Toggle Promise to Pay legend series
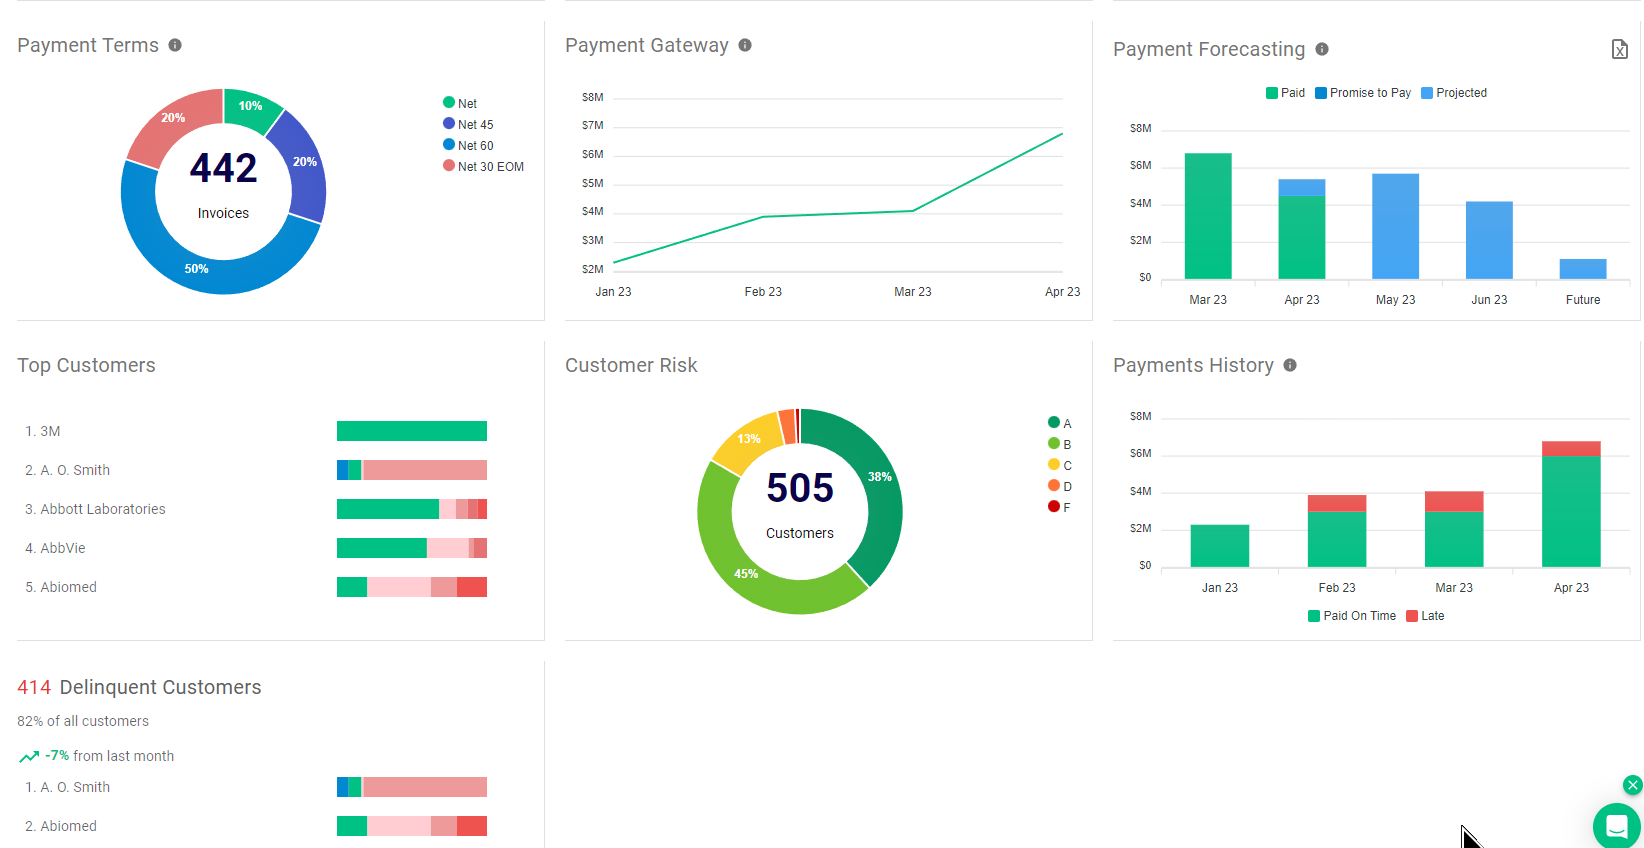 click(1362, 93)
